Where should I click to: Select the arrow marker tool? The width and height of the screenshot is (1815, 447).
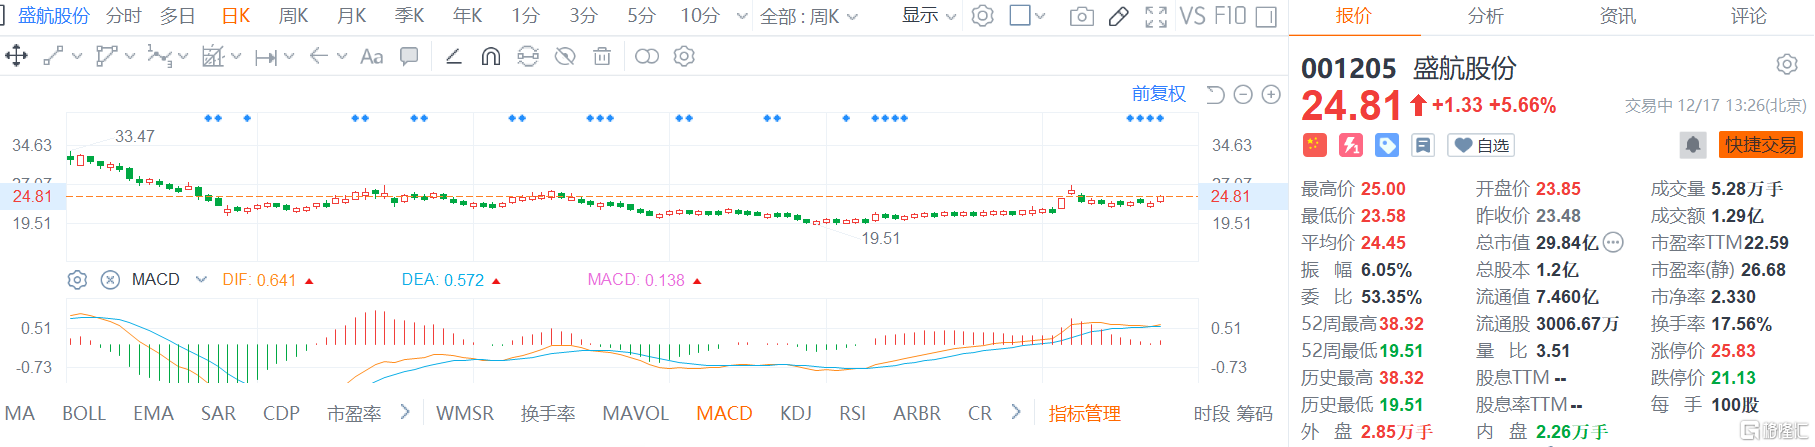click(x=319, y=56)
